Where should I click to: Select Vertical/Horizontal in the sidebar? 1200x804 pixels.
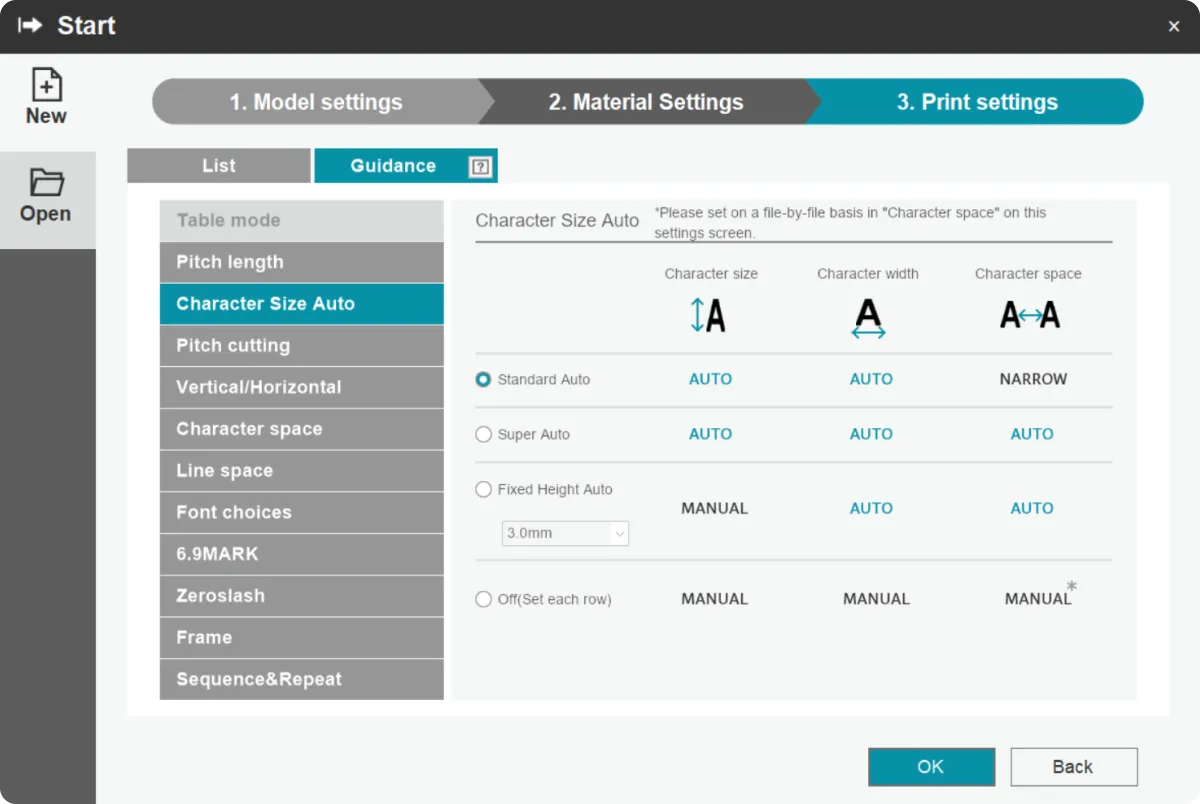tap(301, 387)
